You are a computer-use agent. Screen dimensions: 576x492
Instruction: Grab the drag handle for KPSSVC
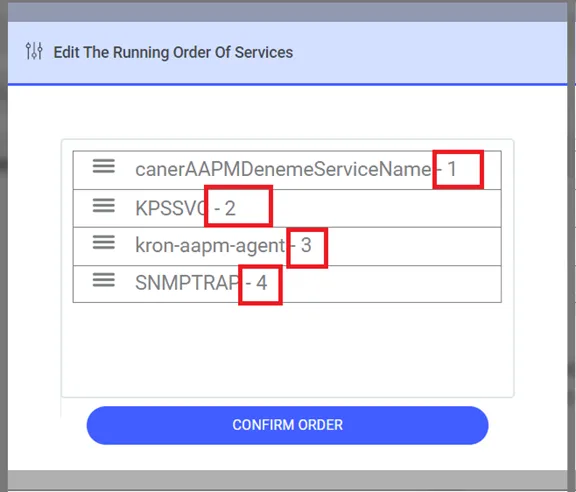point(104,205)
